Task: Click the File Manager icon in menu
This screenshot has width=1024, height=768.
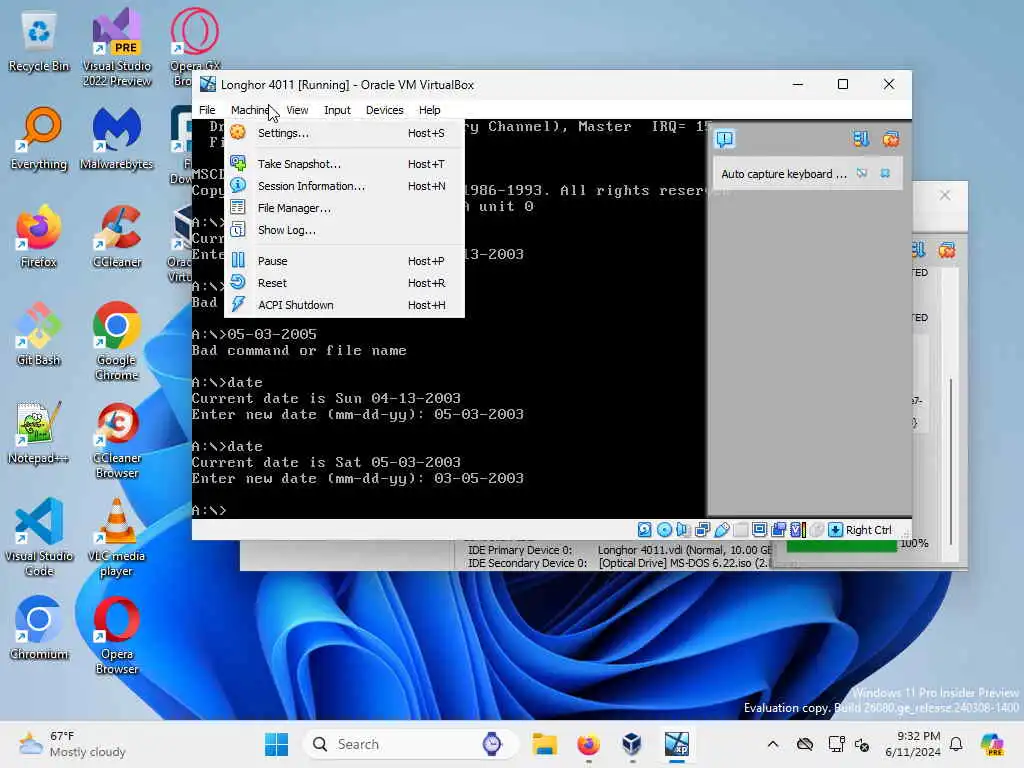Action: [x=238, y=208]
